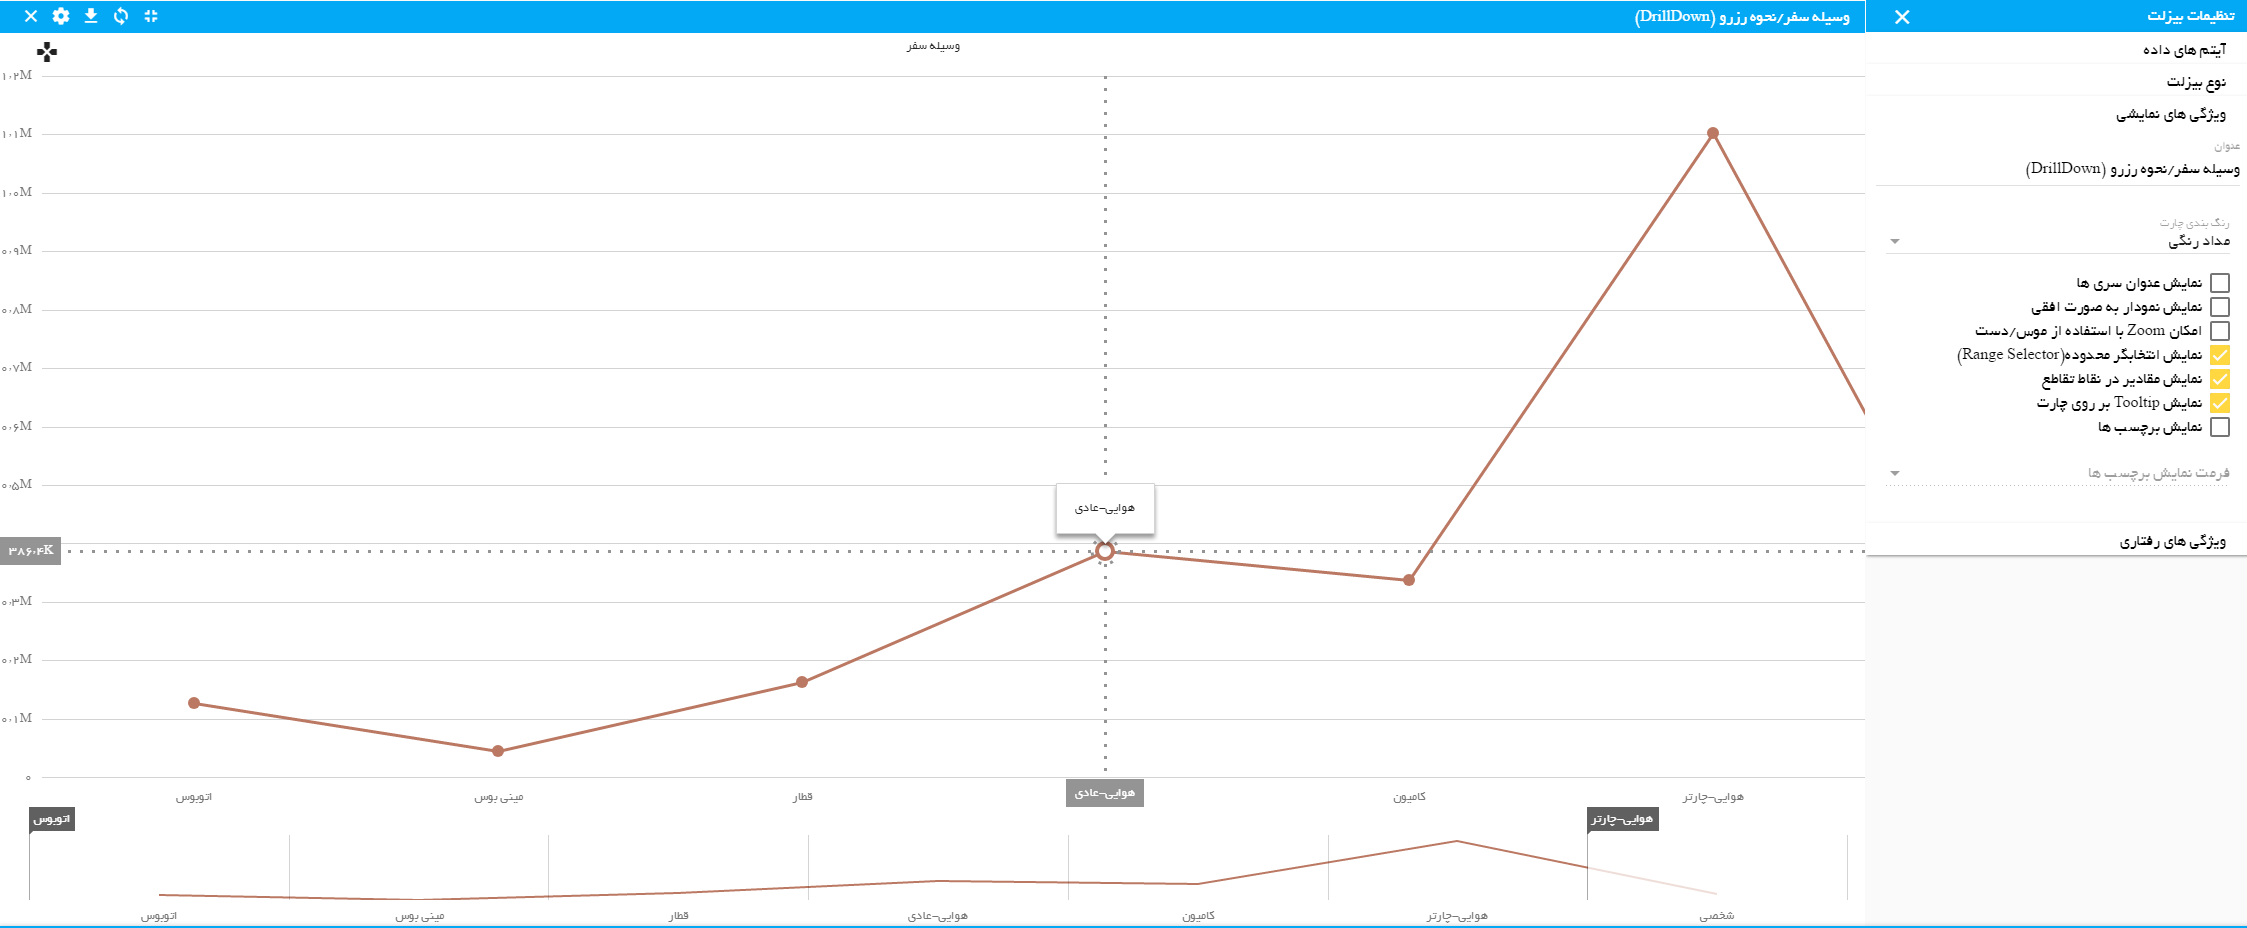Click the اتوبوس range selector start handle
The height and width of the screenshot is (928, 2247).
tap(52, 819)
